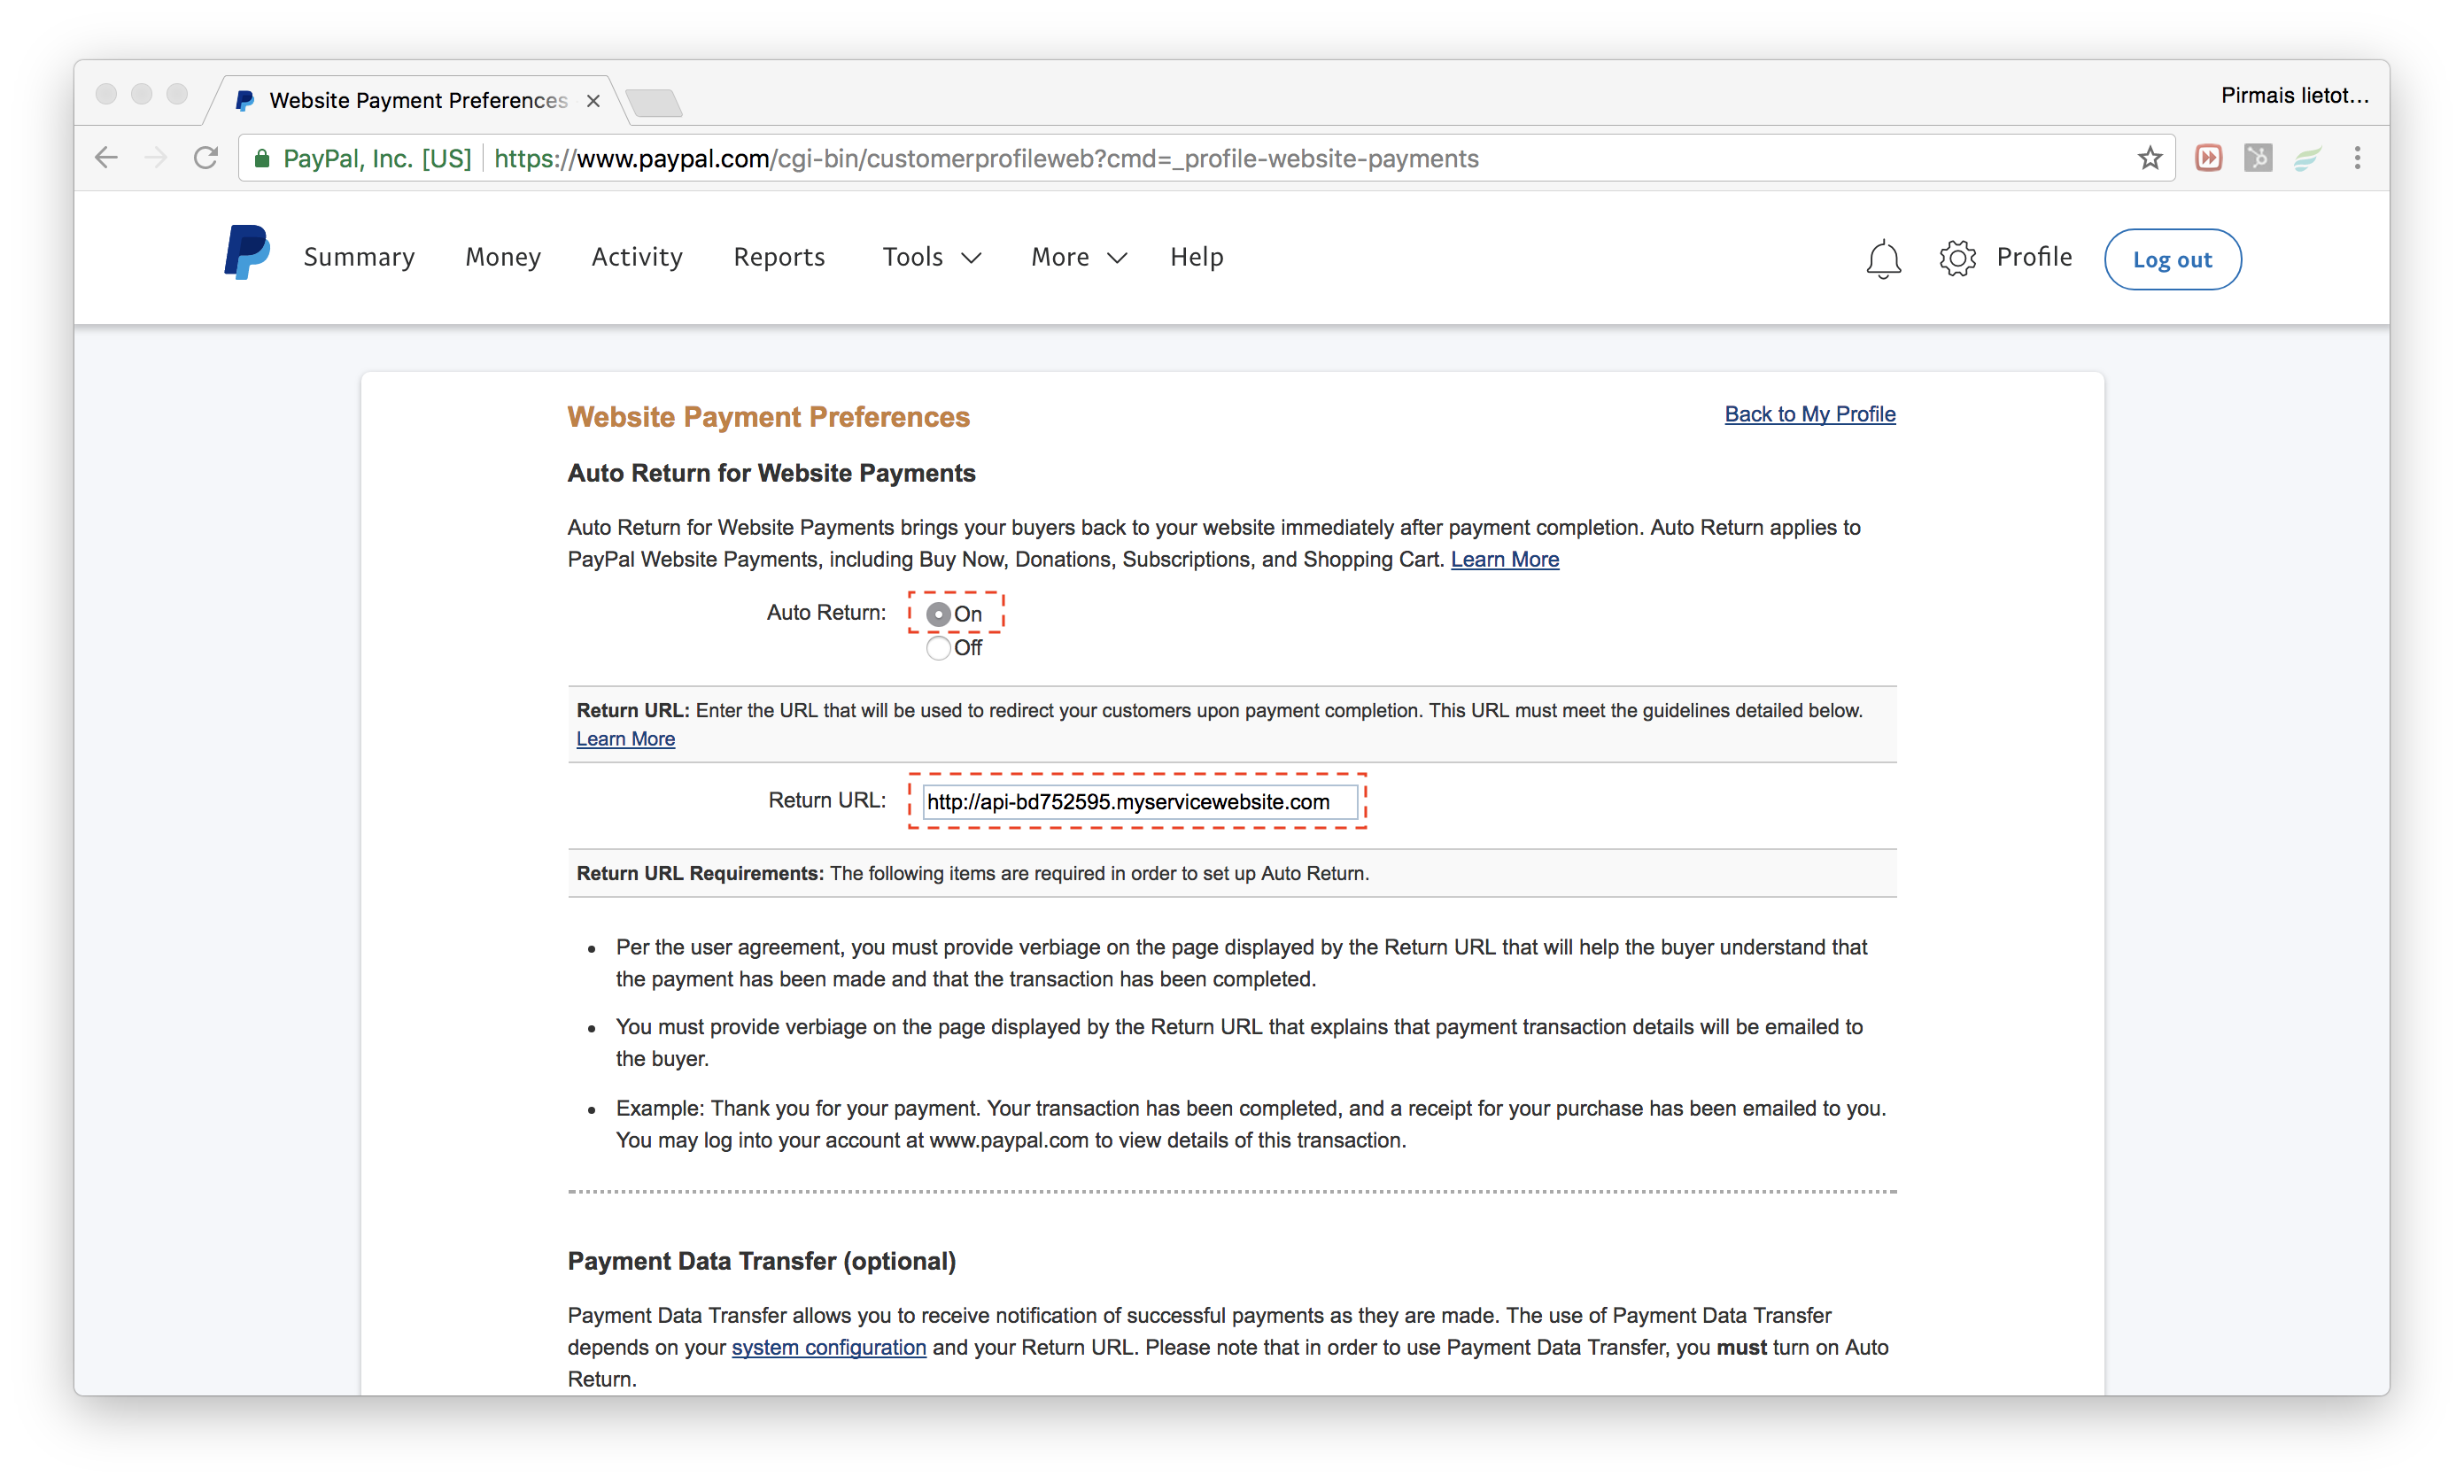Image resolution: width=2464 pixels, height=1484 pixels.
Task: Open Chrome three-dot menu
Action: tap(2357, 158)
